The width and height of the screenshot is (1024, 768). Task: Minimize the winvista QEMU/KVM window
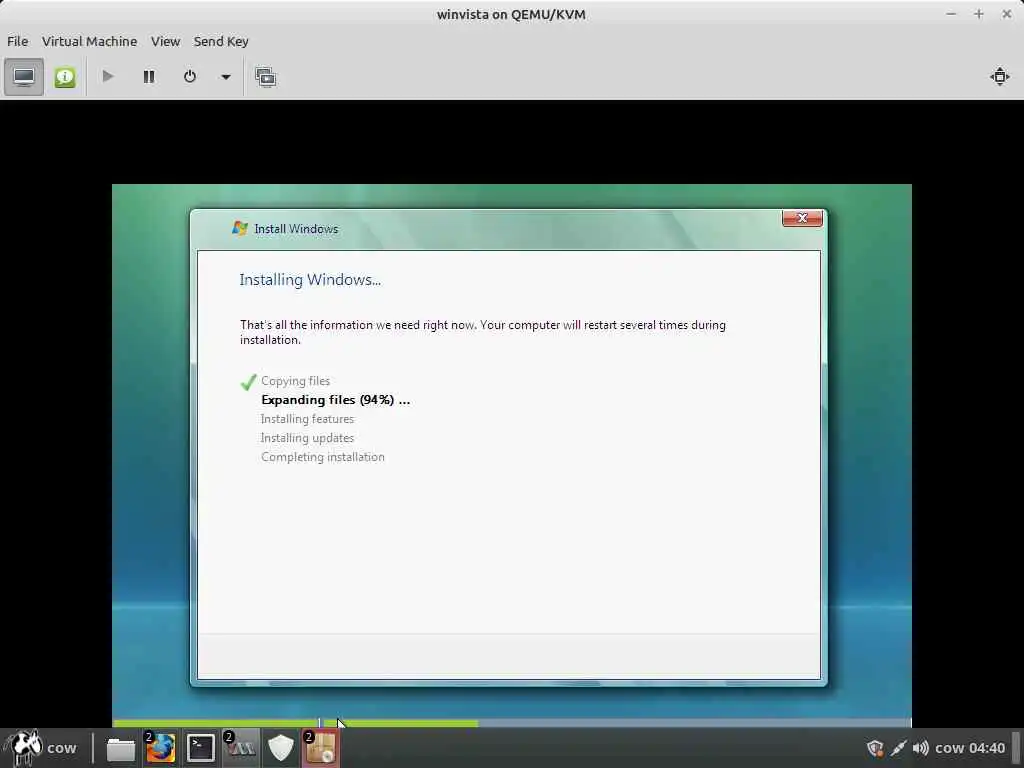pyautogui.click(x=951, y=14)
